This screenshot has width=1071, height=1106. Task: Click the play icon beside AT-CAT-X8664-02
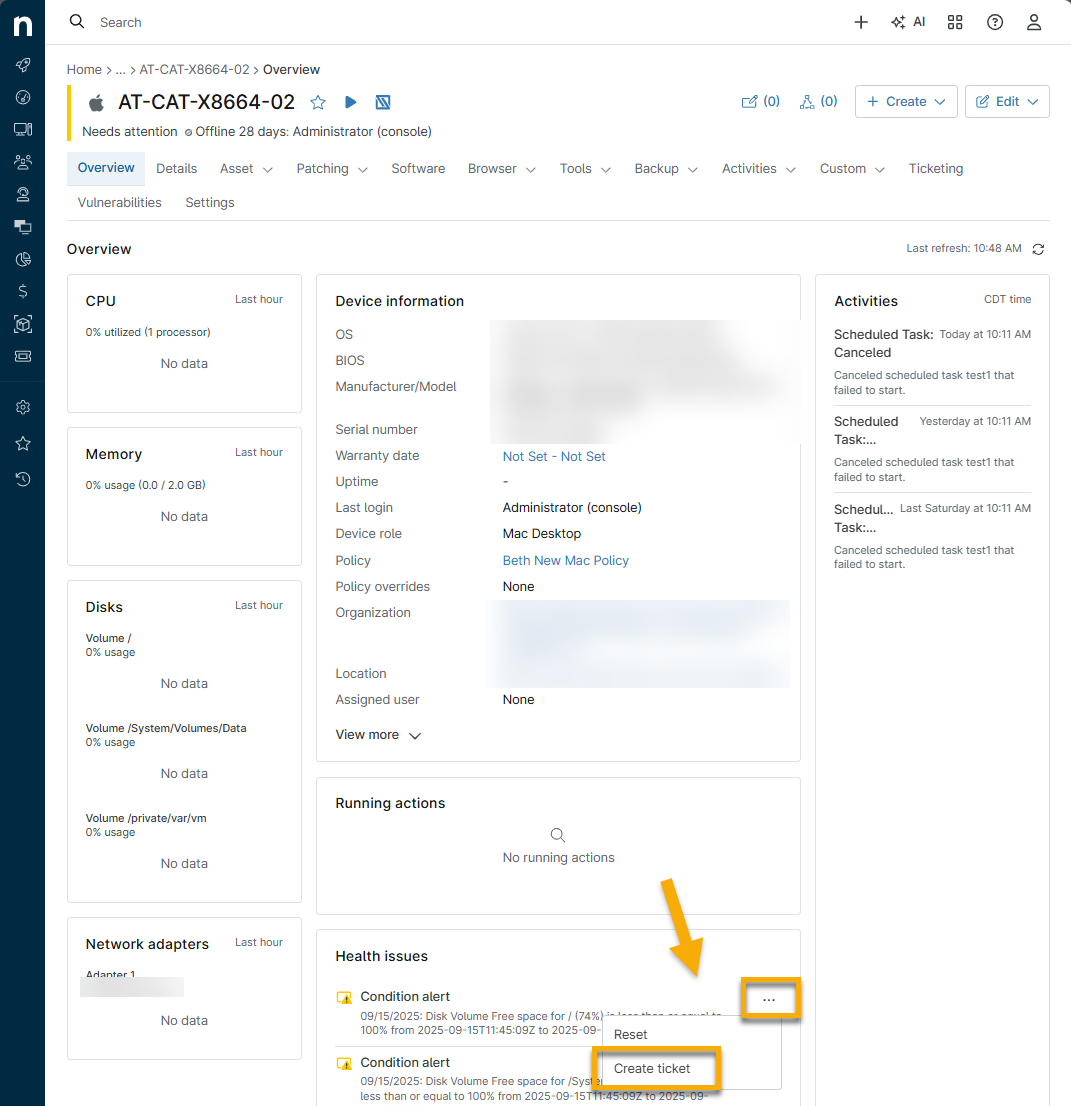[350, 102]
